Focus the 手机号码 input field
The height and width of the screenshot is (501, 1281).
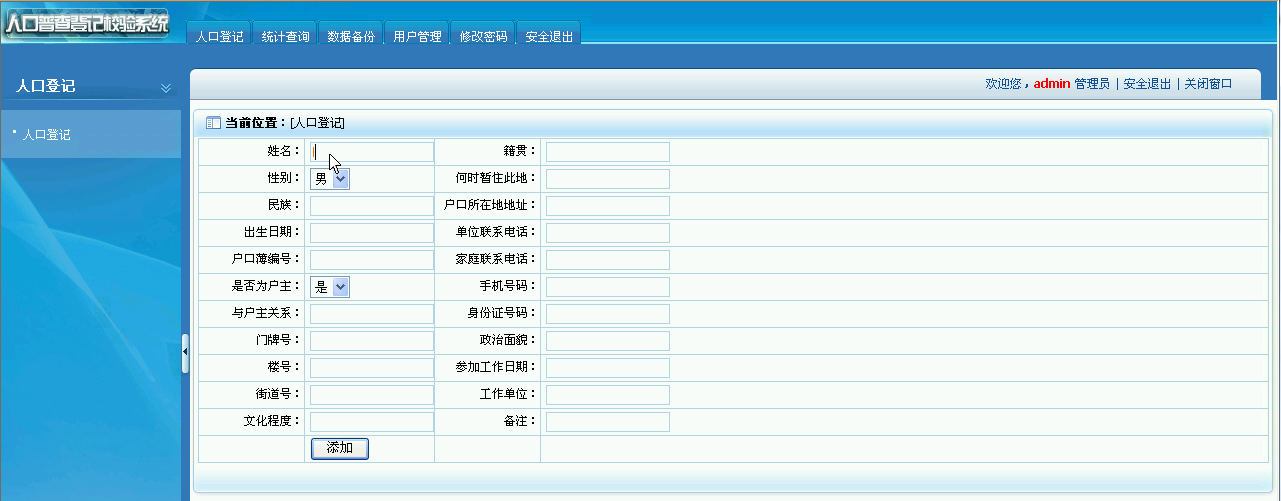[x=608, y=287]
